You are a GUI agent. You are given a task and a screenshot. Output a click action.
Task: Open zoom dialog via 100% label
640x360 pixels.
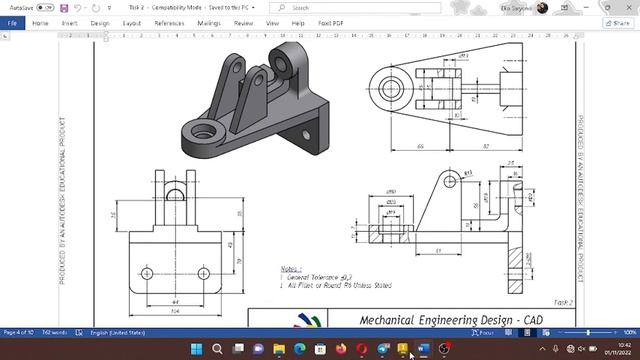coord(630,333)
